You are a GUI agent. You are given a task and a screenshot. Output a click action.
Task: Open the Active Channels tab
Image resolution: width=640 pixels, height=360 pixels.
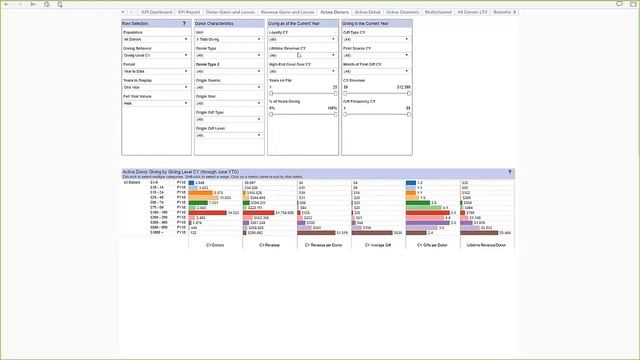402,12
